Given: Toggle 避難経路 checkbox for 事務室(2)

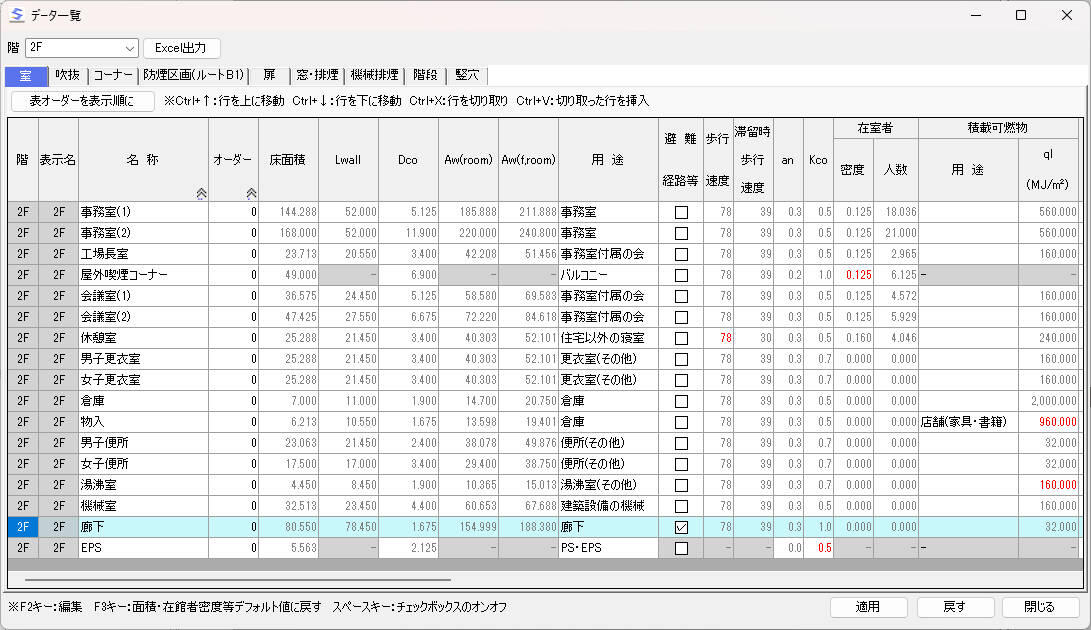Looking at the screenshot, I should tap(681, 233).
